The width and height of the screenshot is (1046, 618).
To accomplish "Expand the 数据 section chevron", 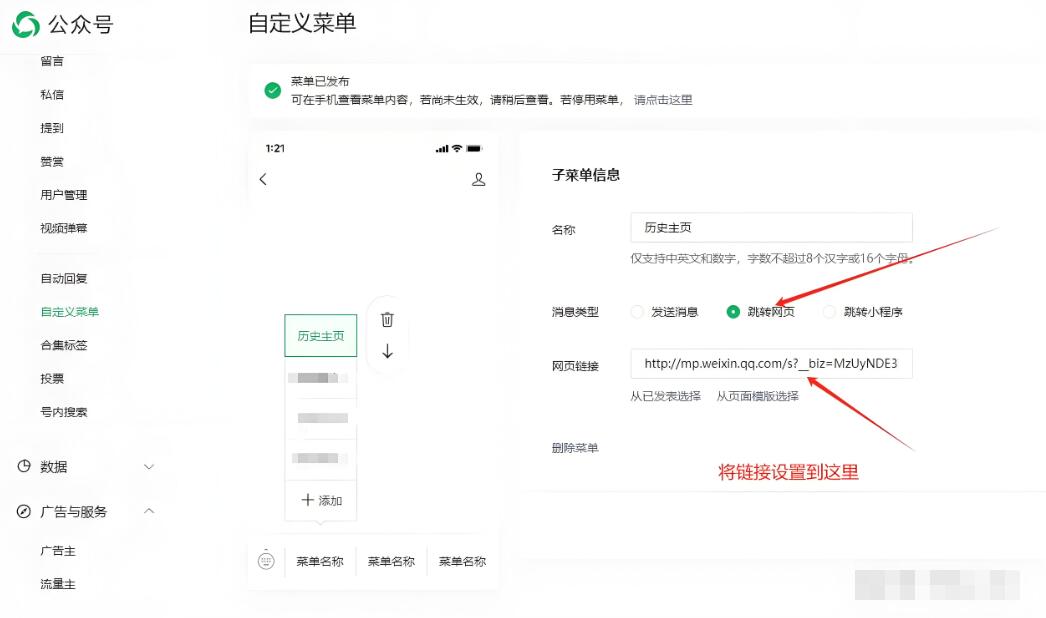I will coord(149,467).
